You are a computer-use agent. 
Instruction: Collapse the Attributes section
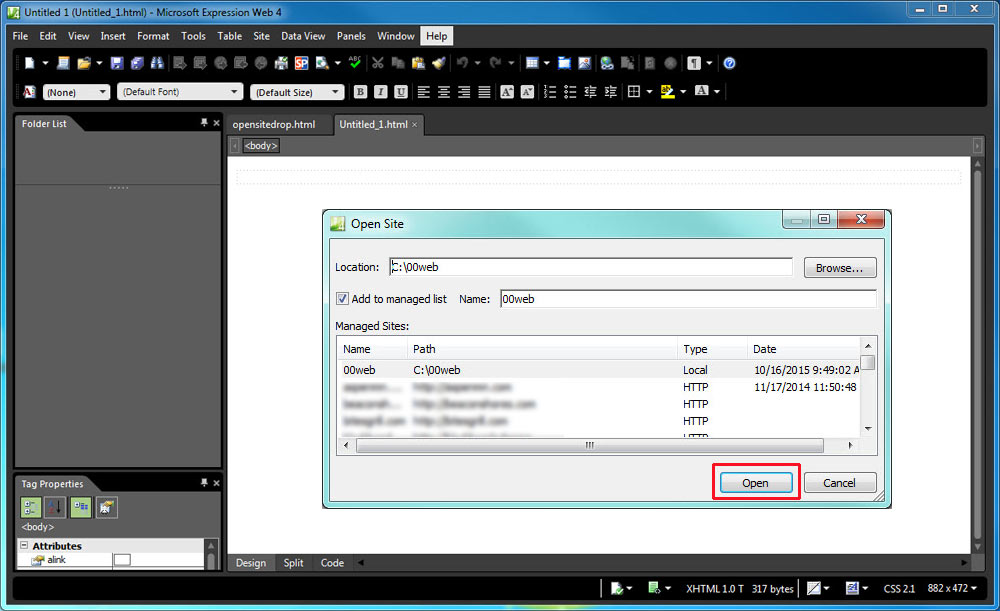coord(24,545)
